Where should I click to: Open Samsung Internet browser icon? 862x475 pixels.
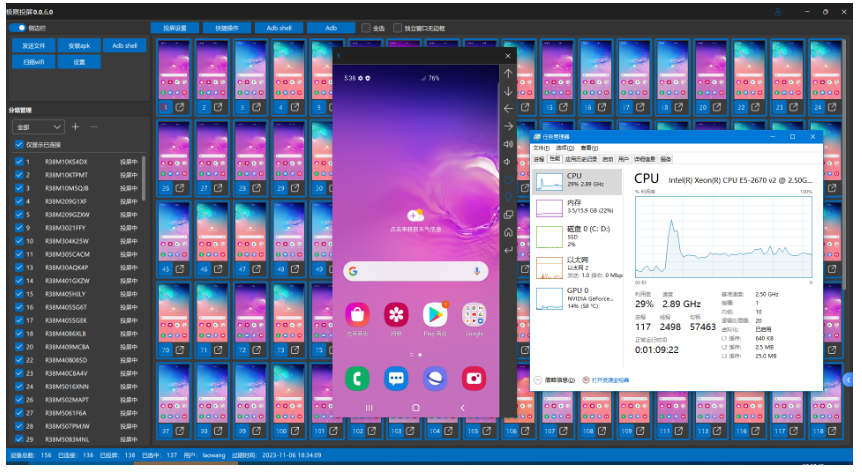point(435,379)
